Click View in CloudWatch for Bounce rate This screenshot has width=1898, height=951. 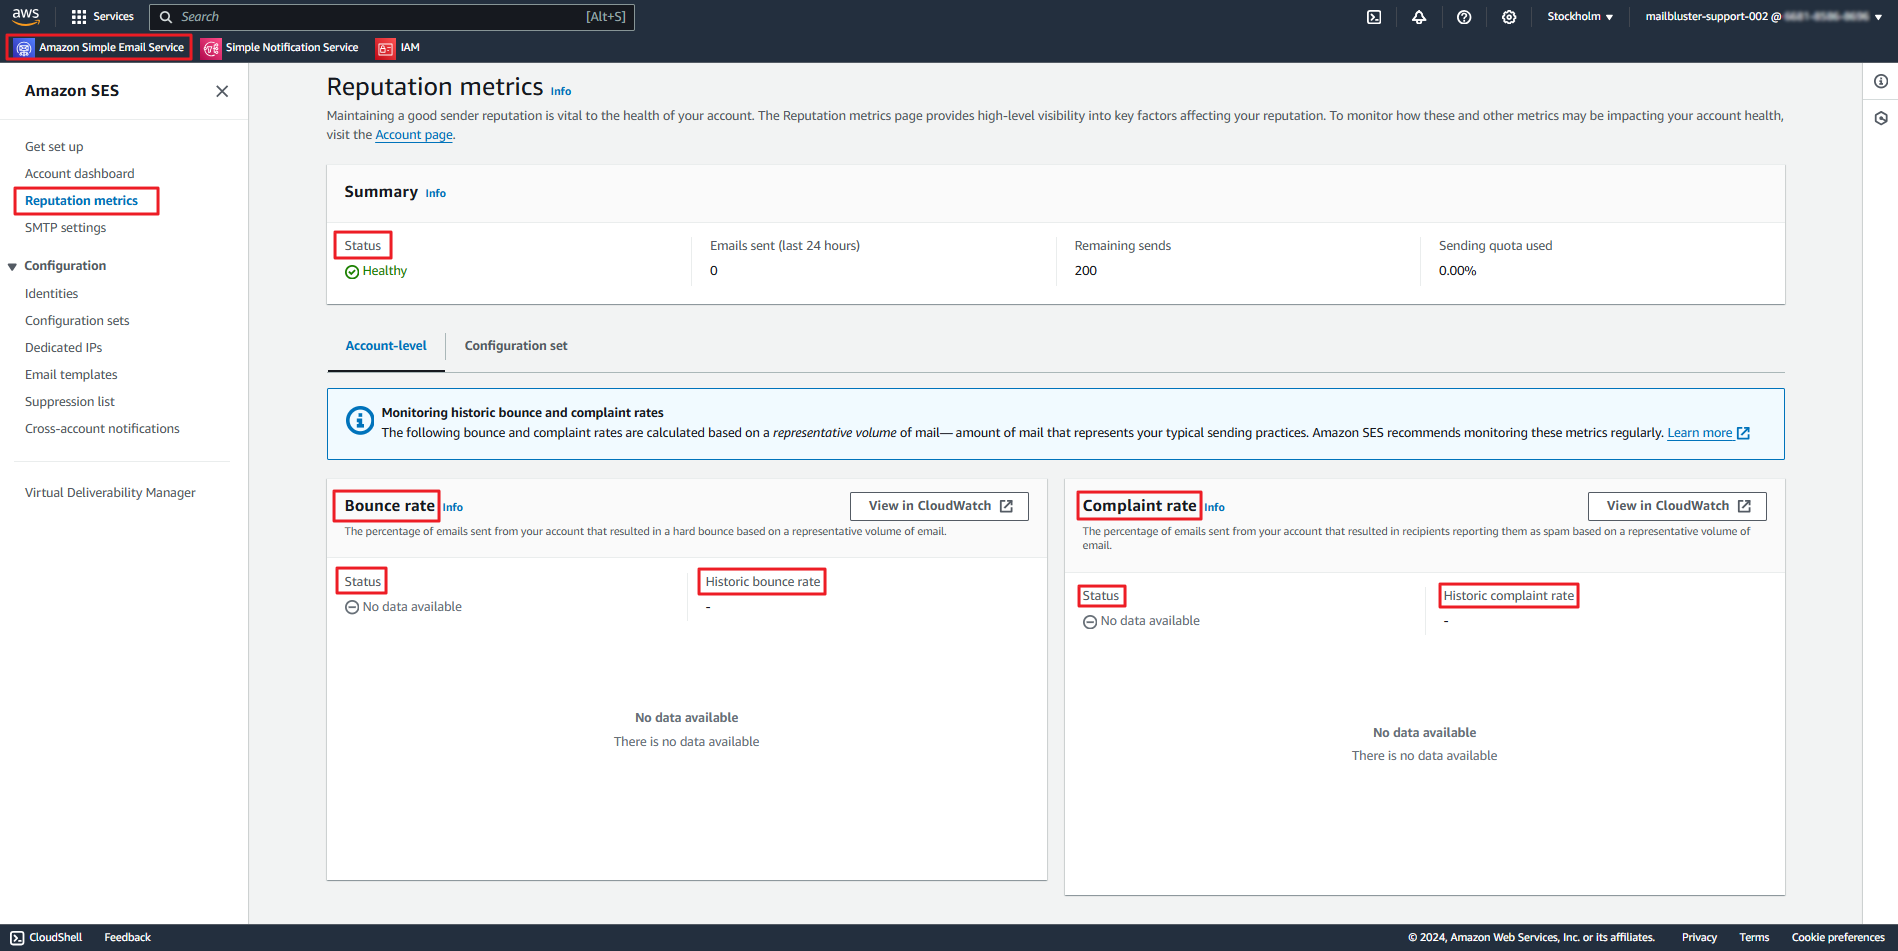point(939,506)
